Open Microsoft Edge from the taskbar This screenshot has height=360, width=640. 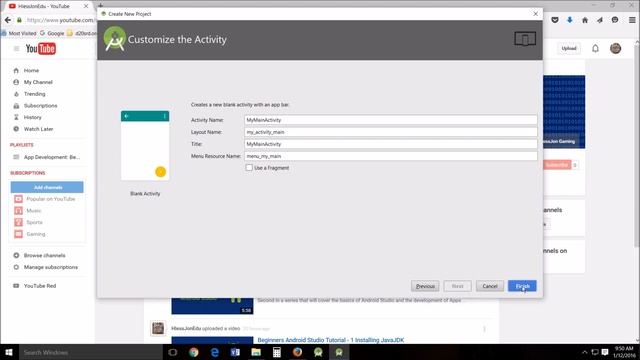(215, 352)
